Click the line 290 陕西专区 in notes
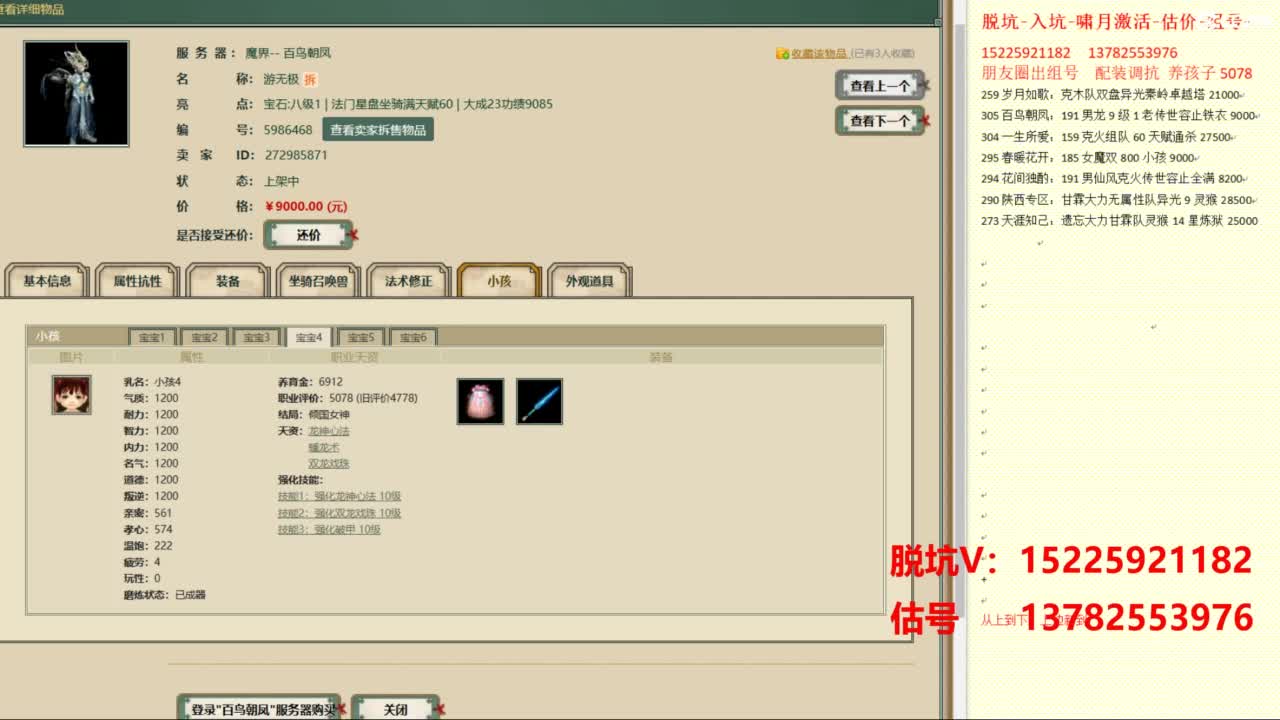The width and height of the screenshot is (1280, 720). pos(1120,200)
